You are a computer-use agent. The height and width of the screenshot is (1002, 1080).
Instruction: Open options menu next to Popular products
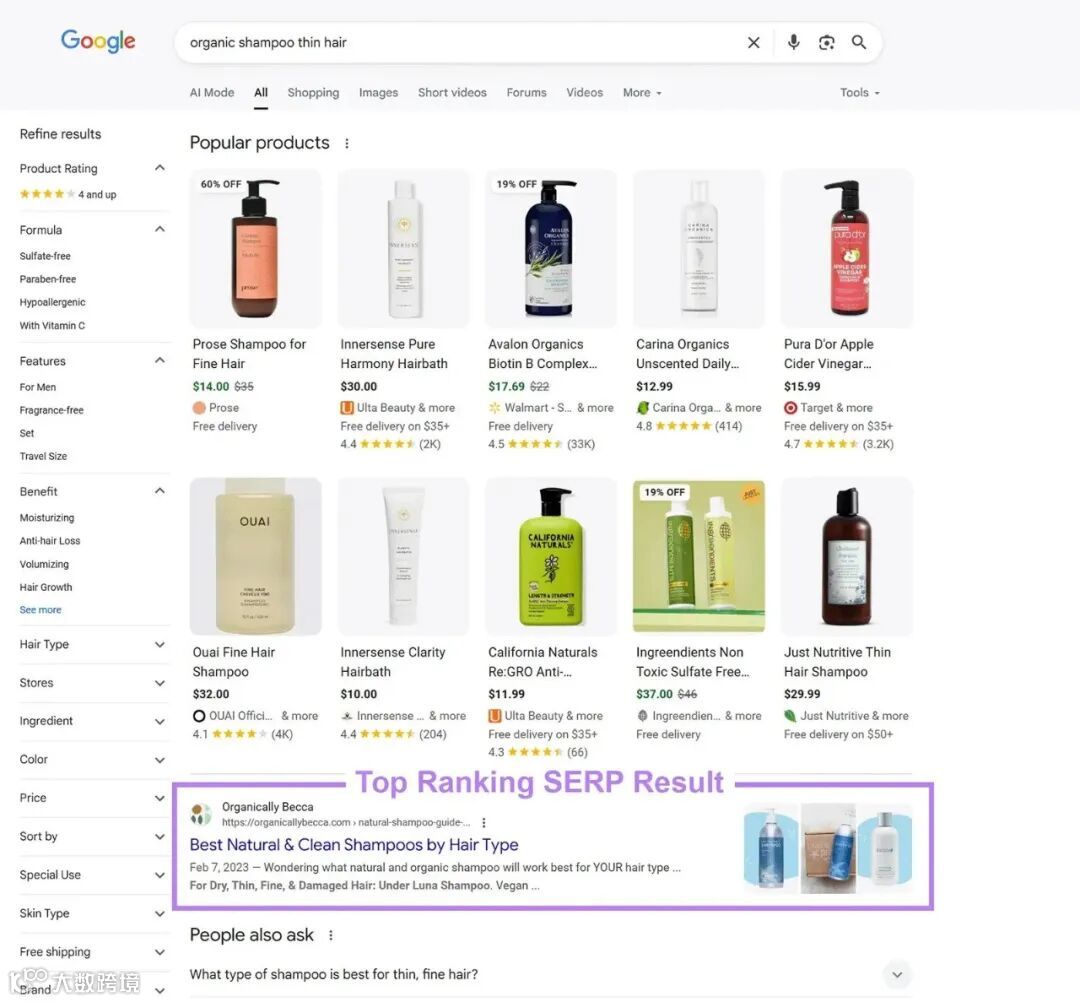pyautogui.click(x=346, y=143)
